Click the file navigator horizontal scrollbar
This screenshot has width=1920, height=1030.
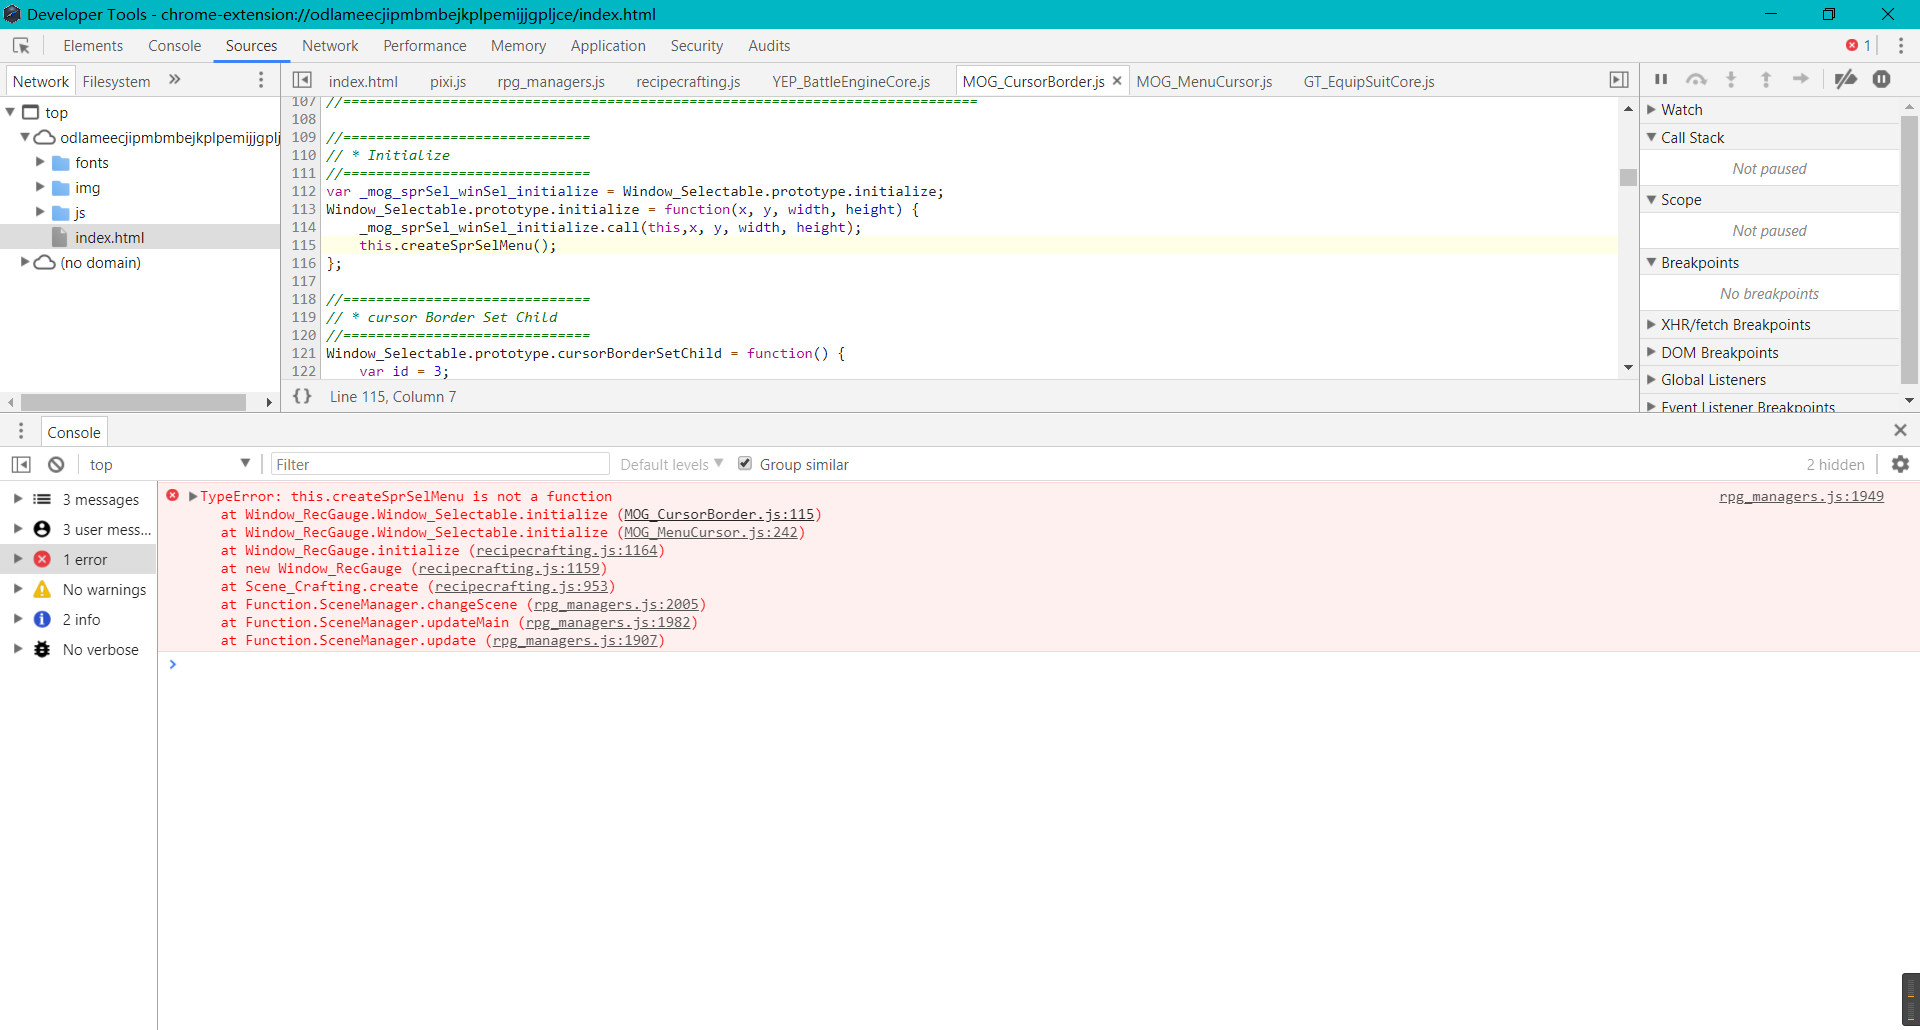pos(134,402)
